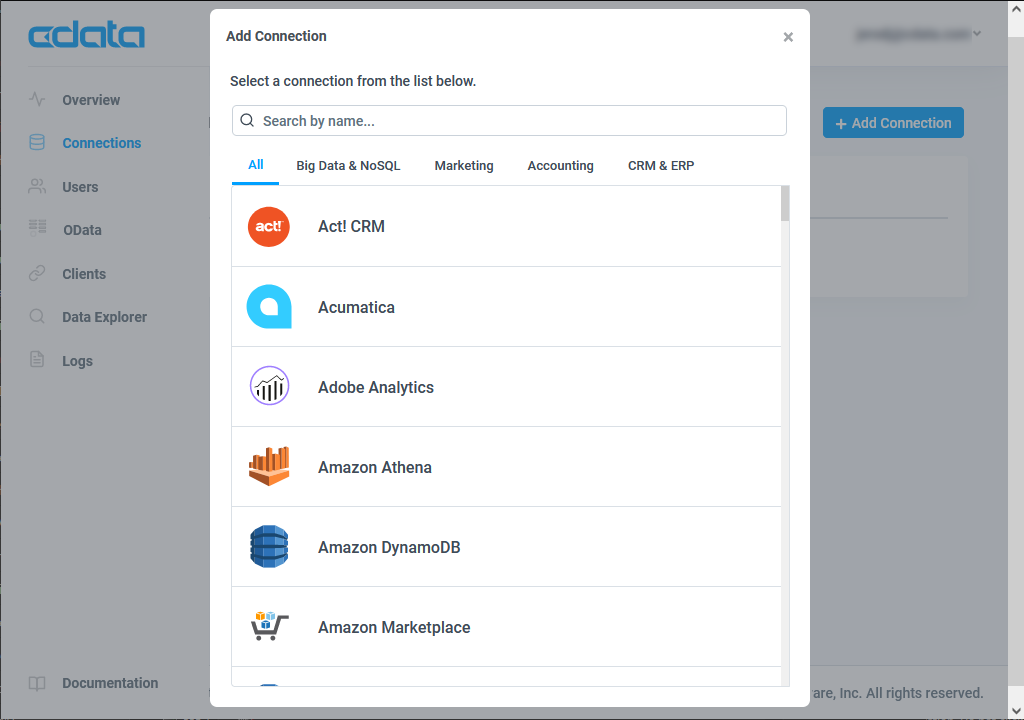The image size is (1024, 720).
Task: Click the Amazon DynamoDB database icon
Action: point(269,546)
